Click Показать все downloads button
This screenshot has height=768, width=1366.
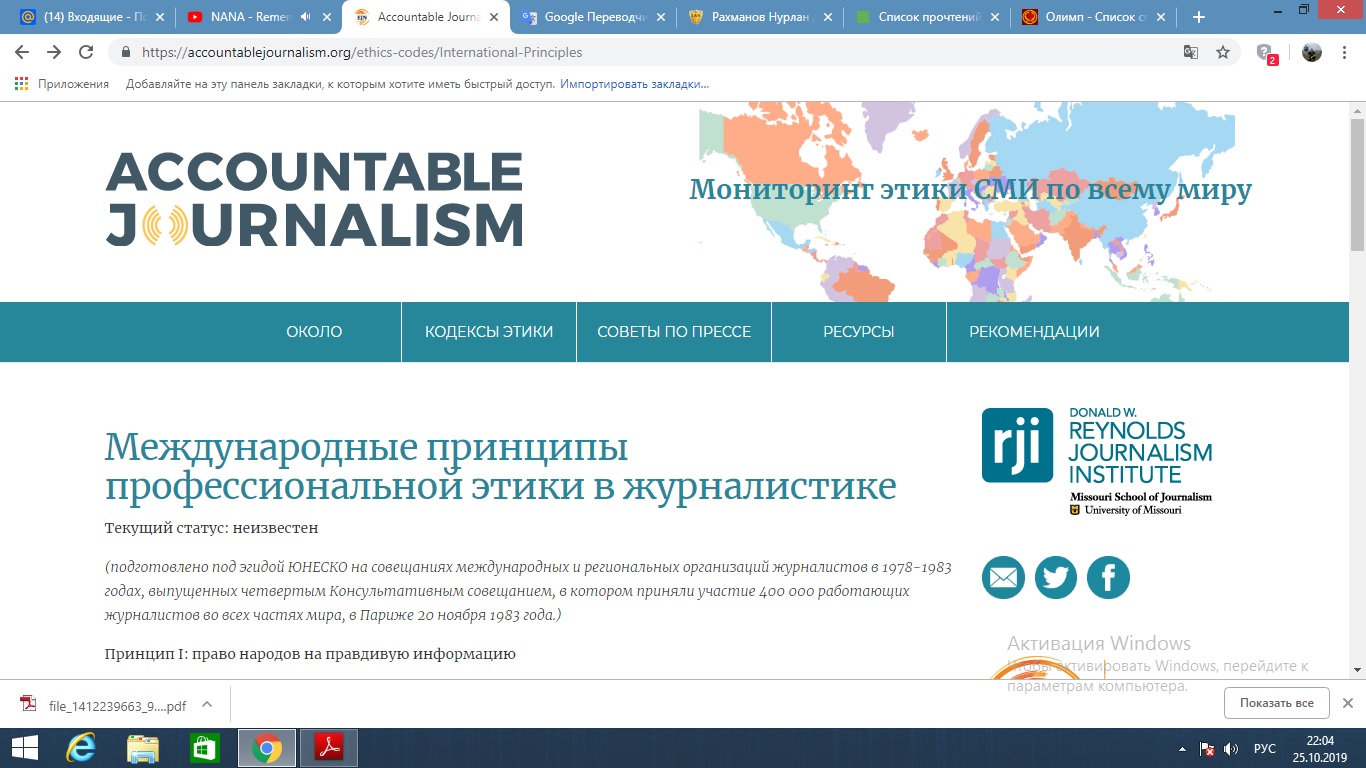pyautogui.click(x=1276, y=703)
